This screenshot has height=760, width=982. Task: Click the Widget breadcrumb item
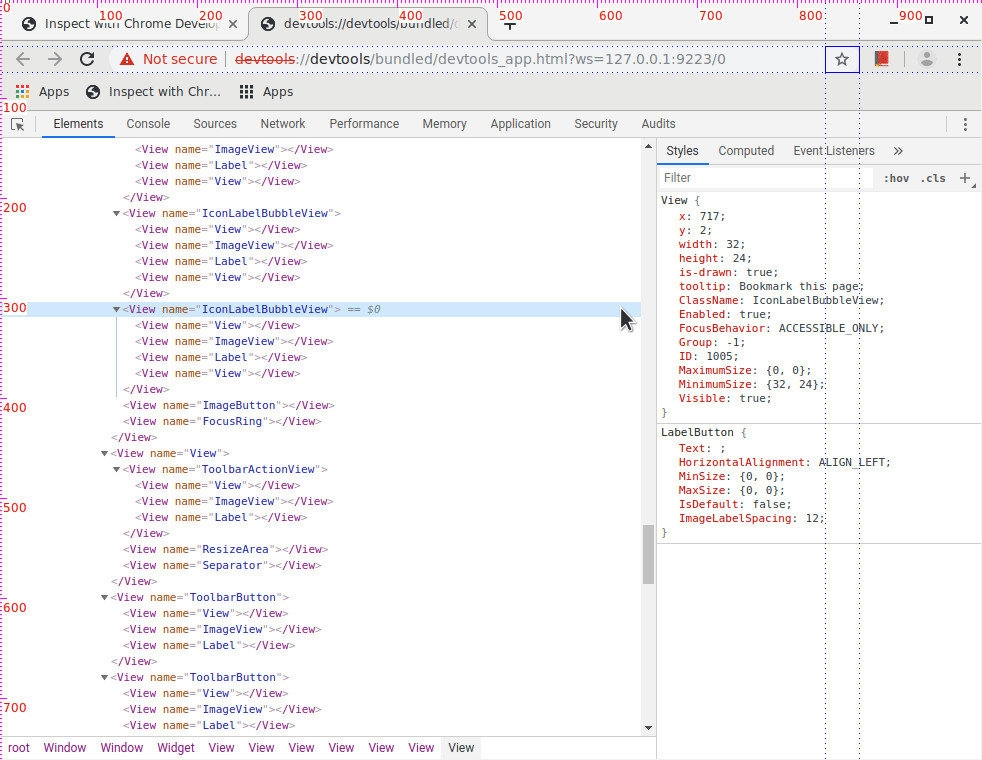click(x=176, y=748)
